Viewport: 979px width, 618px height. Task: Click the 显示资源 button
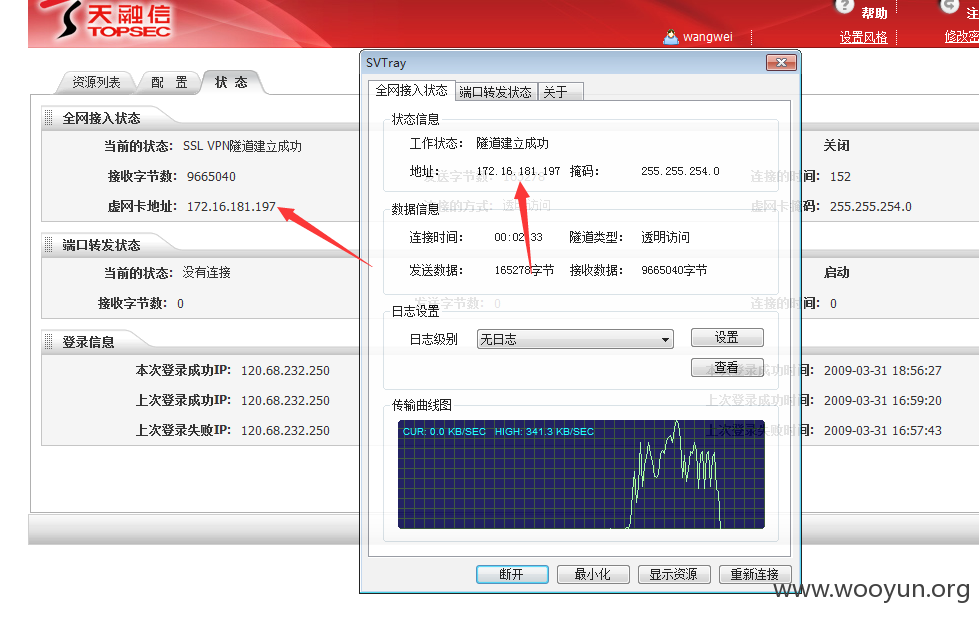coord(674,574)
